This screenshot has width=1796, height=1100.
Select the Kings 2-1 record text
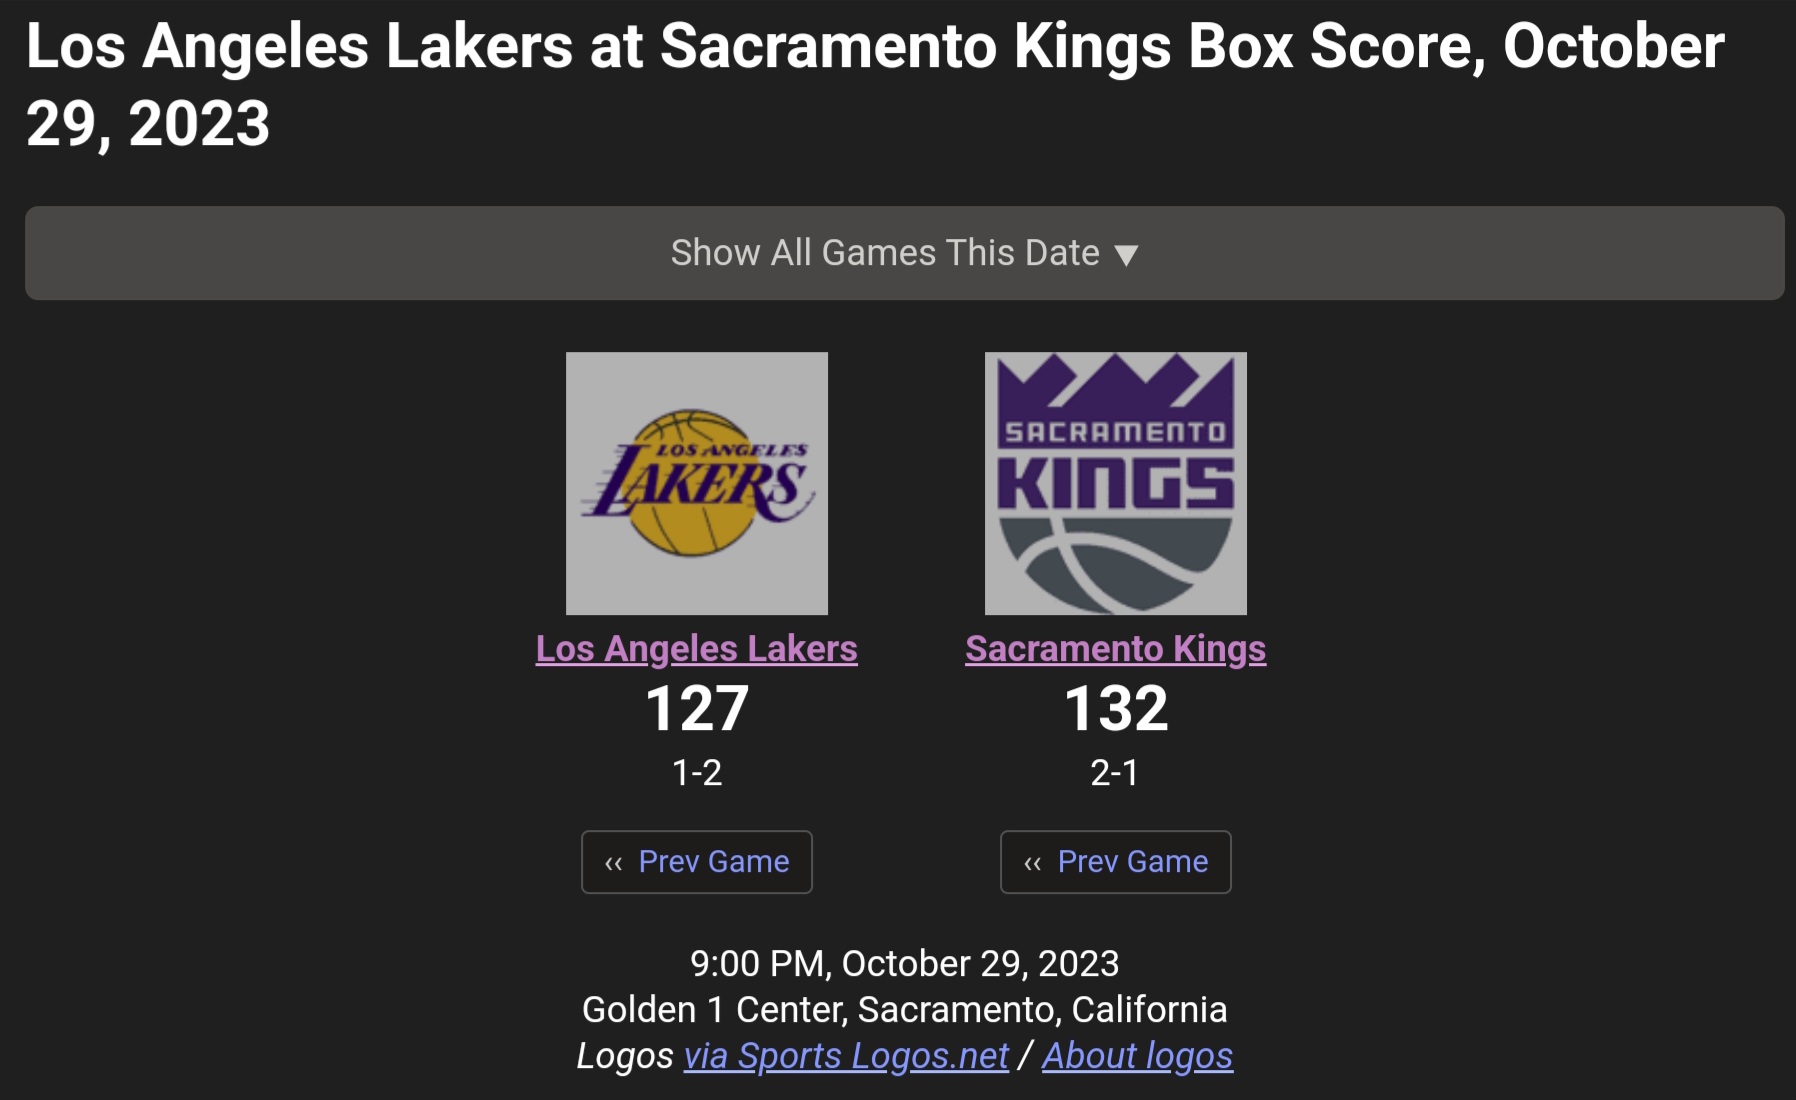point(1114,773)
